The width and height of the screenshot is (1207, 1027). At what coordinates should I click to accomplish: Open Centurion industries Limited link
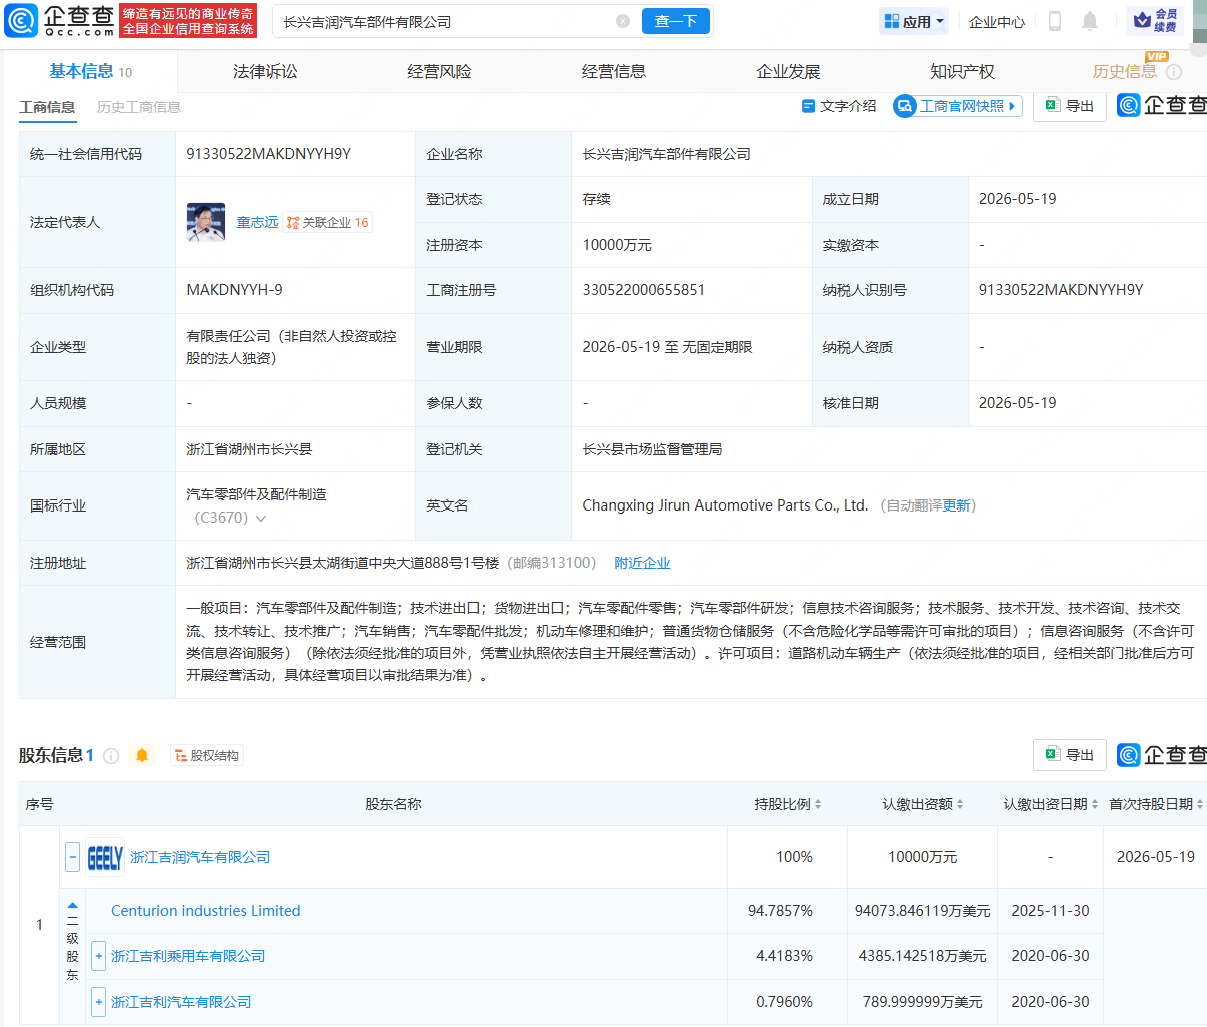coord(205,911)
